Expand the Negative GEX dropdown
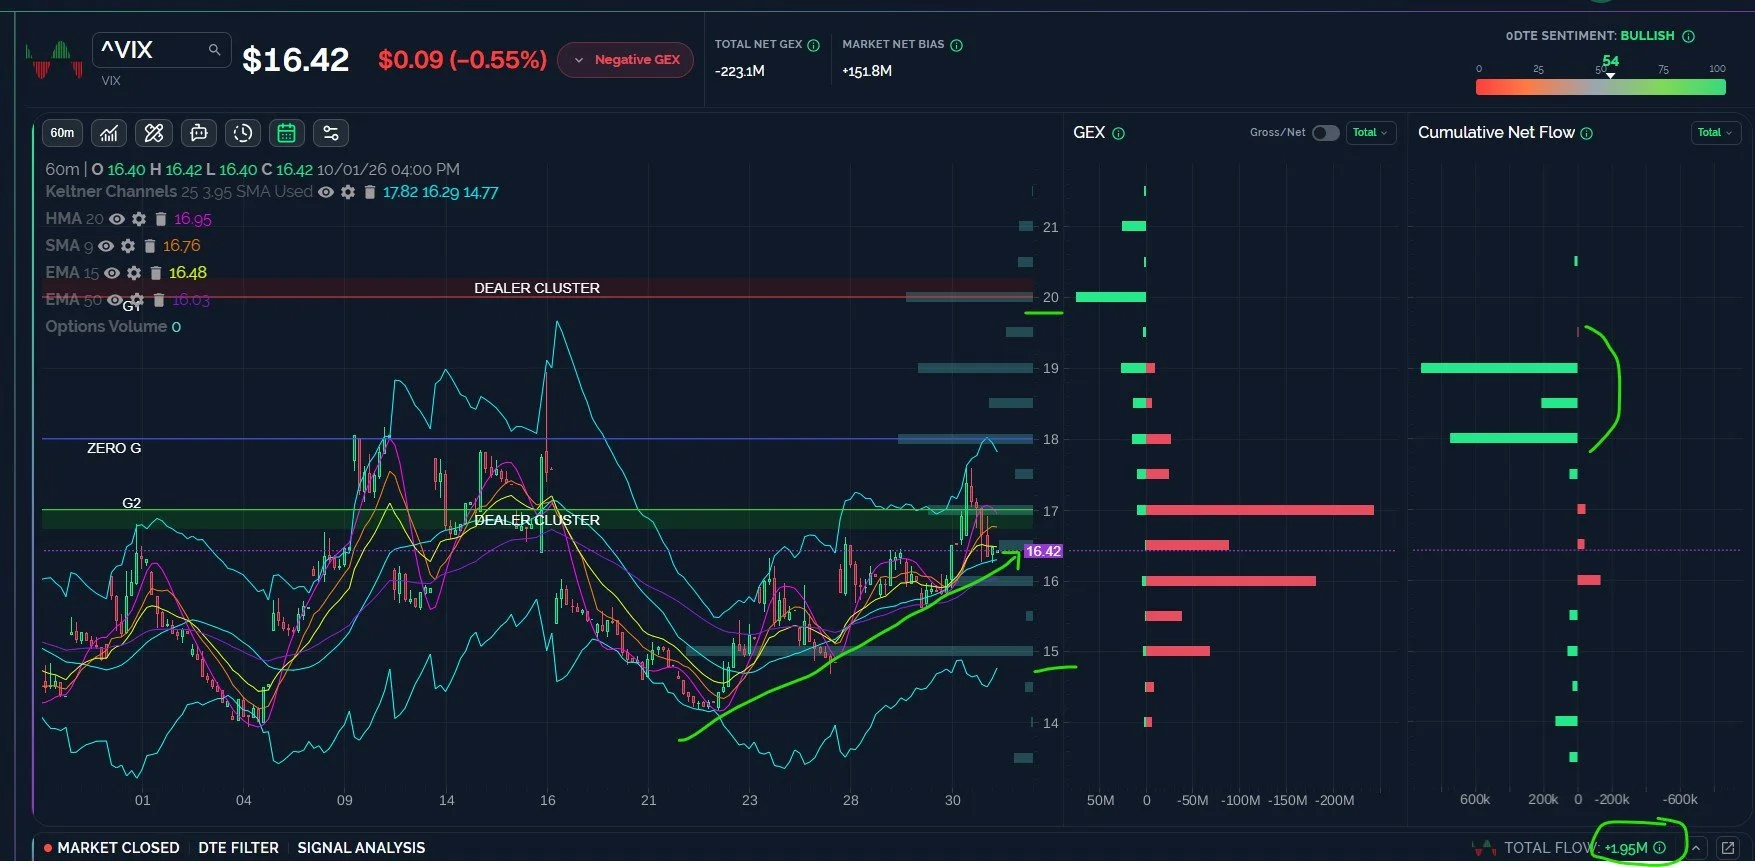The height and width of the screenshot is (867, 1755). (625, 60)
